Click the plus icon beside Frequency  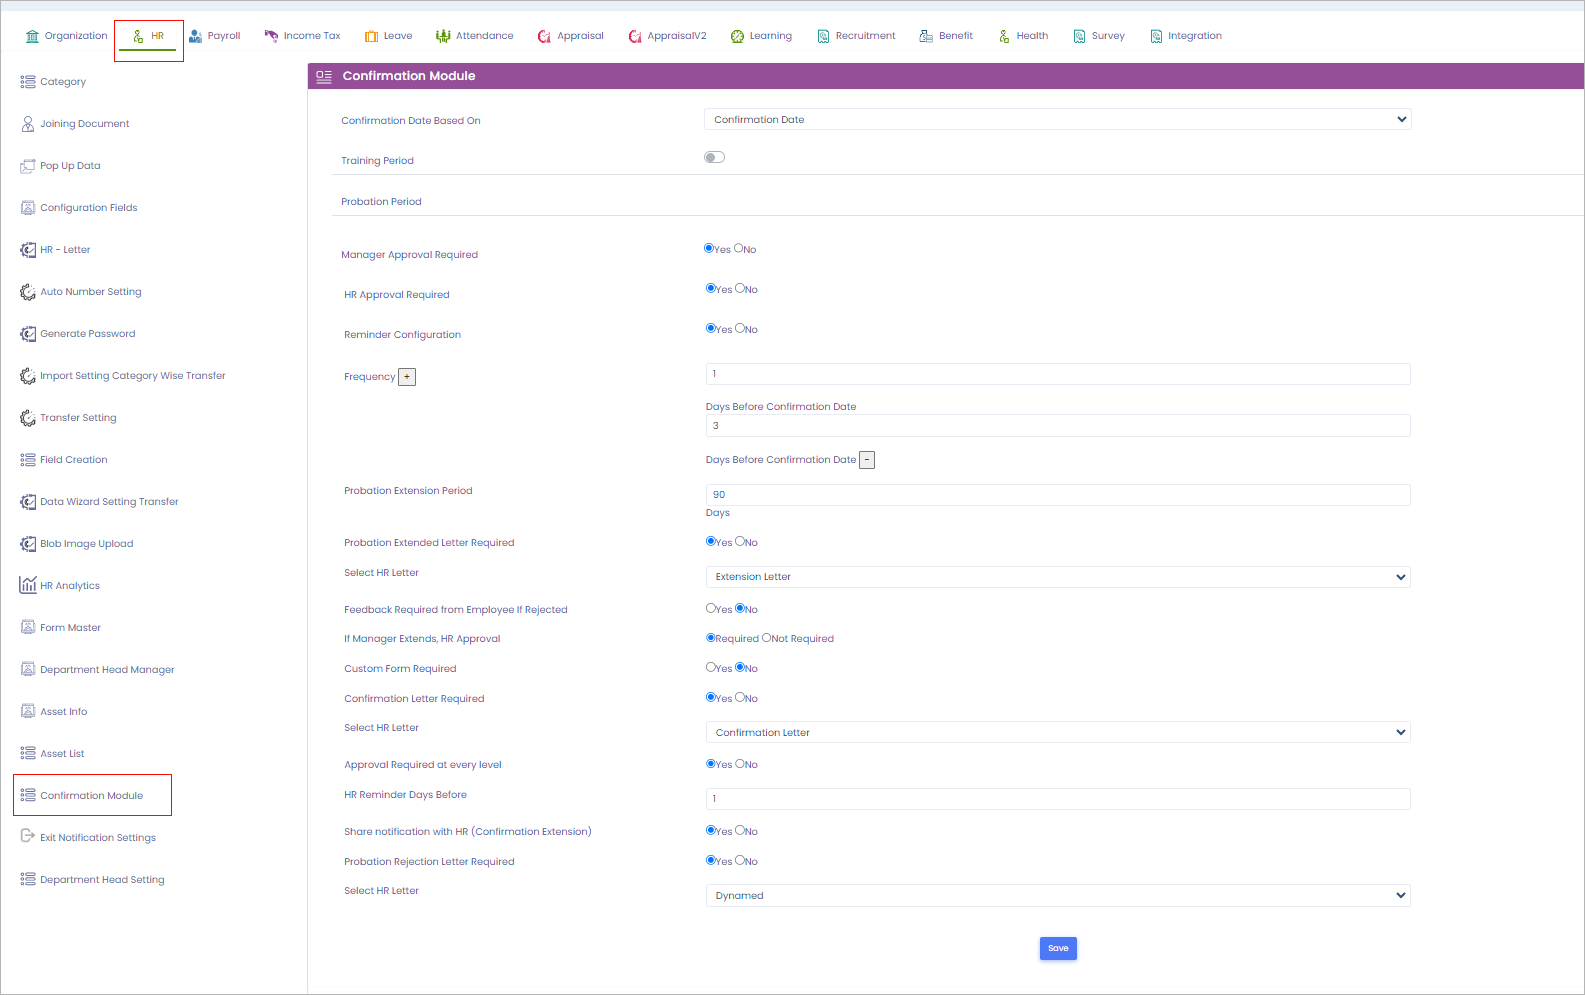click(x=407, y=377)
